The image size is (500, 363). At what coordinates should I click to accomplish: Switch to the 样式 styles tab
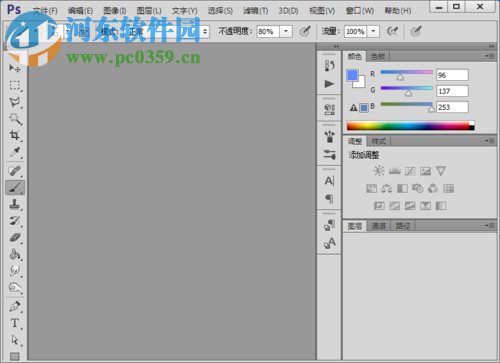pyautogui.click(x=379, y=141)
